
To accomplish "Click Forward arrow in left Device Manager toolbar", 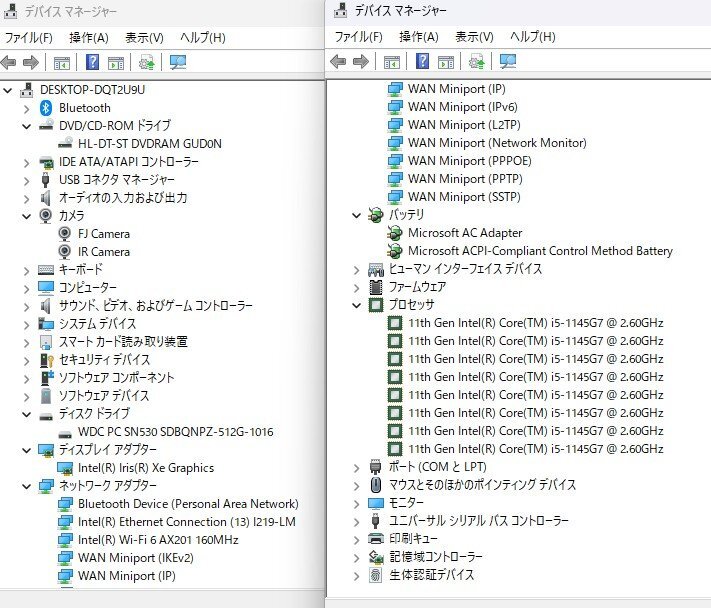I will [x=30, y=62].
